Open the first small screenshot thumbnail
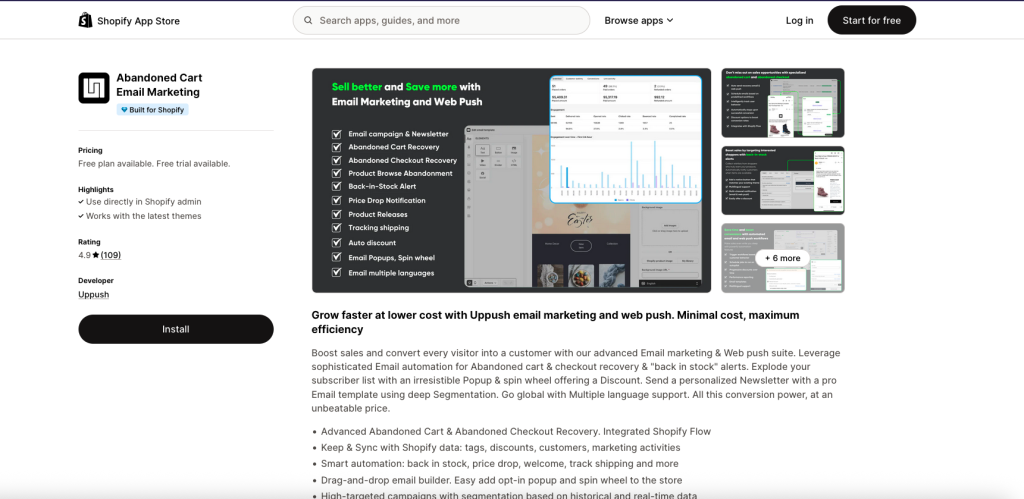Screen dimensions: 1024x499 coord(782,102)
